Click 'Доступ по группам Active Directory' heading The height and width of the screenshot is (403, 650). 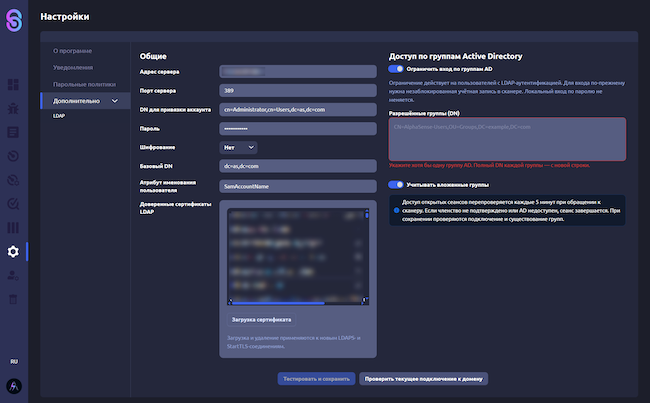(455, 56)
